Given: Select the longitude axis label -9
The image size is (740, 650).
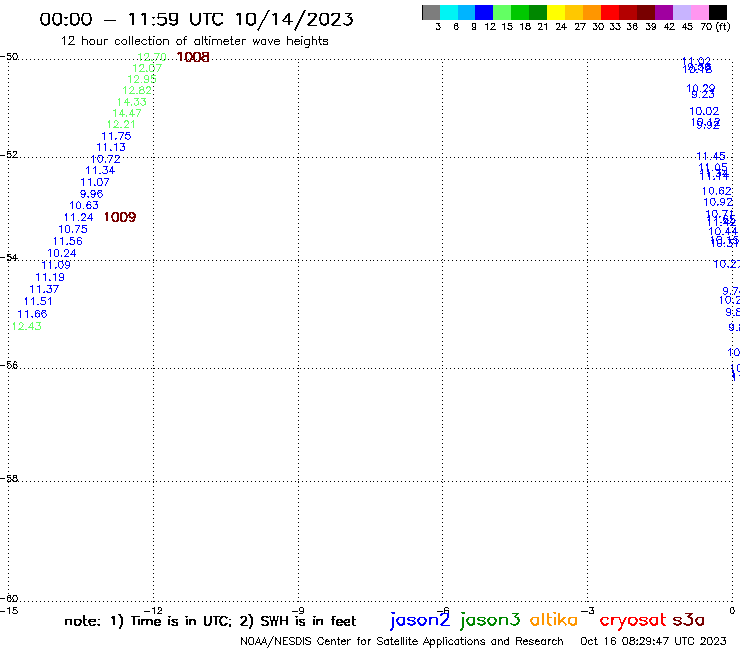Looking at the screenshot, I should (298, 611).
